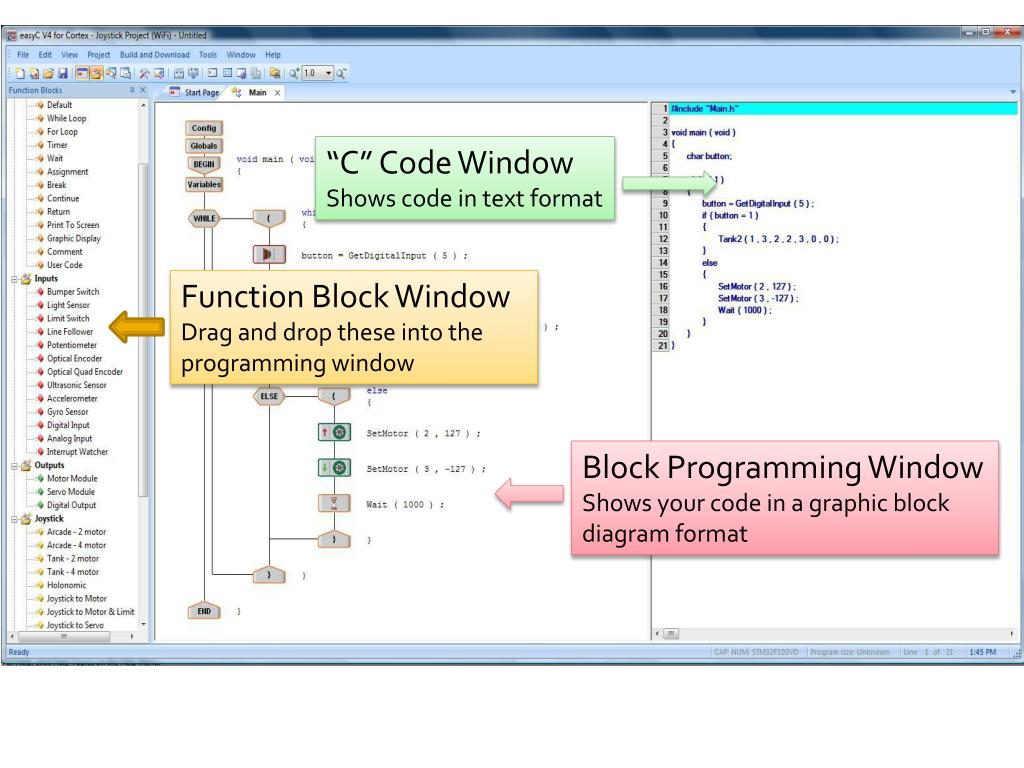Click the GetDigitalInput block icon
Viewport: 1024px width, 768px height.
269,254
